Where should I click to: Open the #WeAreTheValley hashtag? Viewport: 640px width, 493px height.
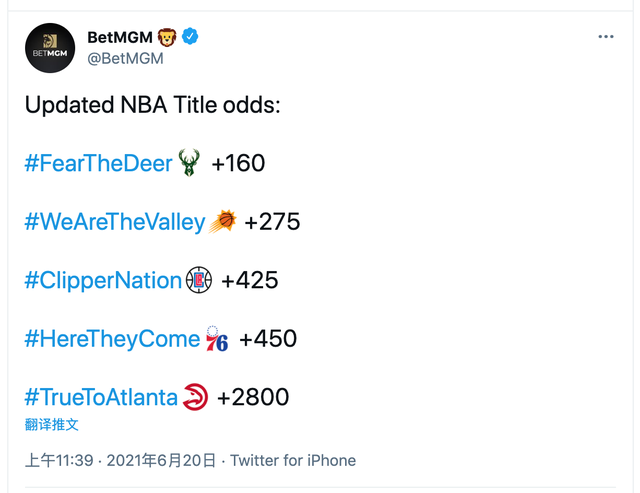point(115,222)
